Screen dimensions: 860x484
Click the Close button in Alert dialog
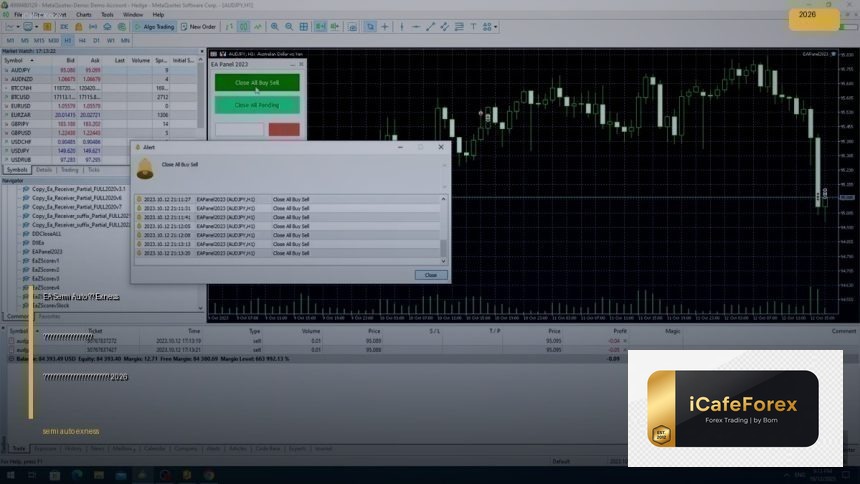click(x=430, y=274)
